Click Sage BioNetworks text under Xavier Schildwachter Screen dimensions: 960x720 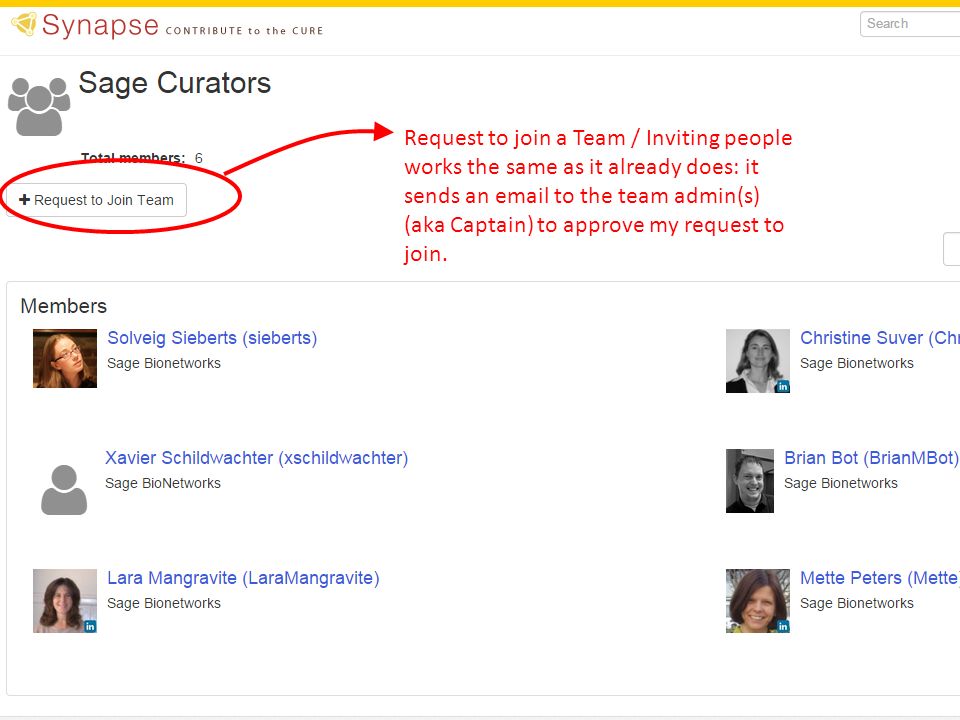coord(163,483)
